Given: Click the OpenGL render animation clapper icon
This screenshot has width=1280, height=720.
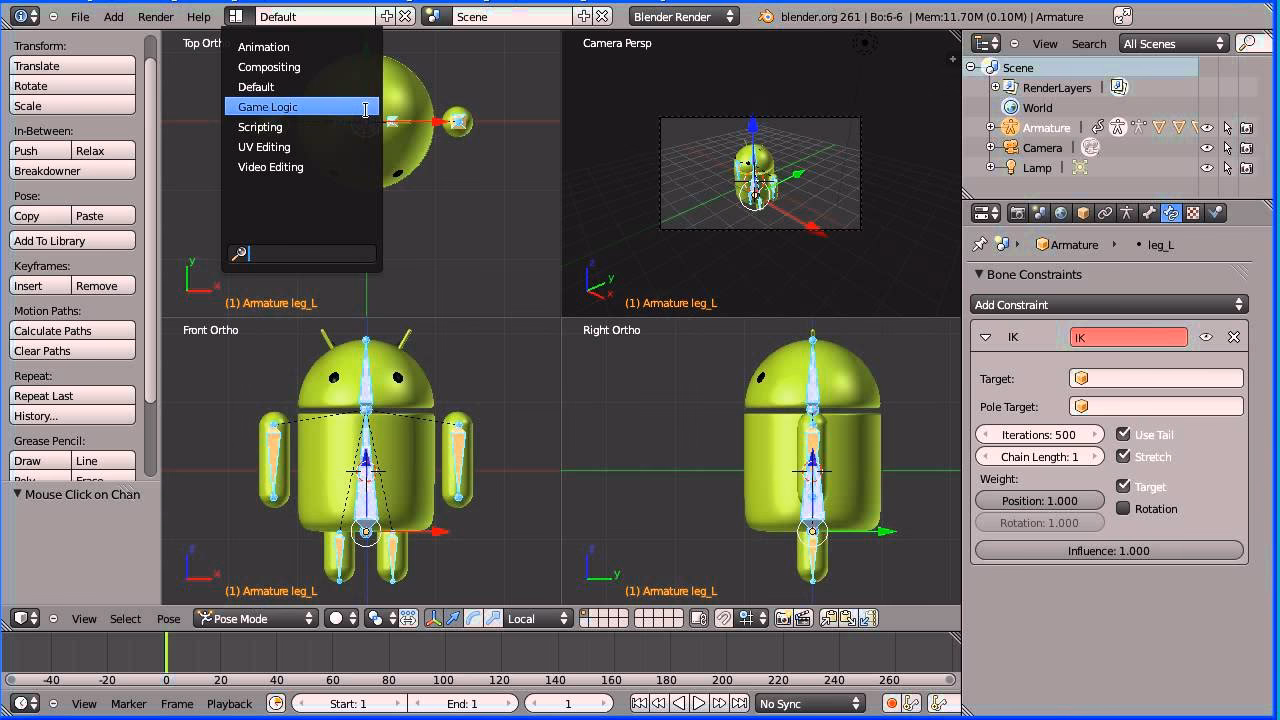Looking at the screenshot, I should click(x=803, y=618).
